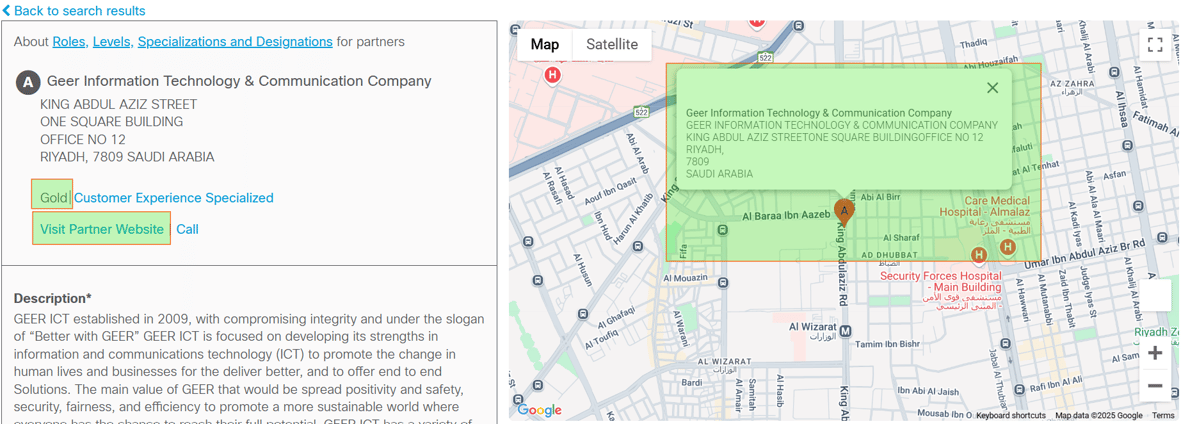Click the circled A listing marker beside company name

point(28,83)
